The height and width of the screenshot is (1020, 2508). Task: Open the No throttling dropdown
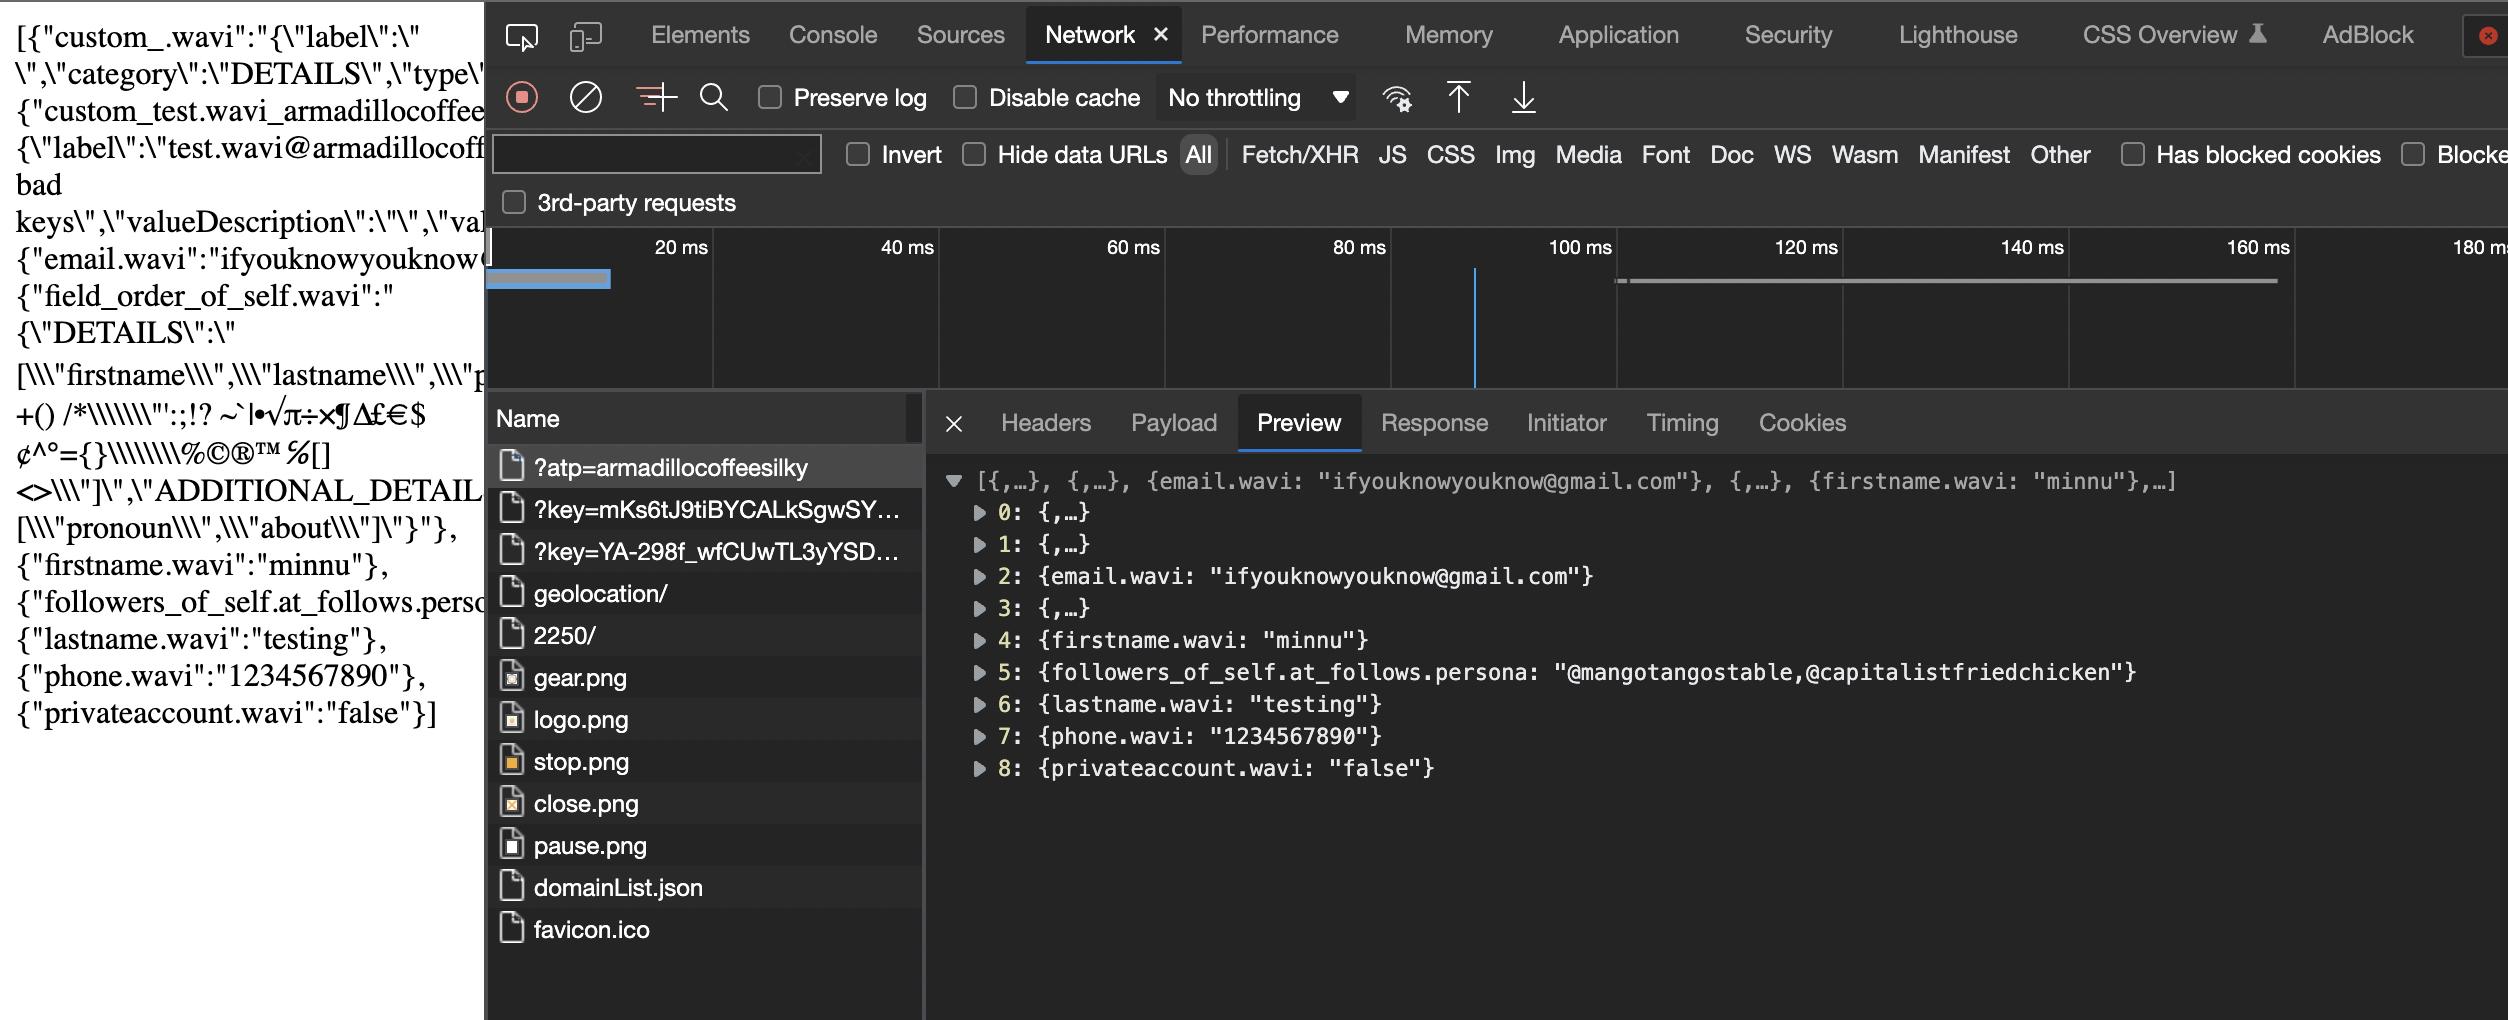click(1255, 97)
